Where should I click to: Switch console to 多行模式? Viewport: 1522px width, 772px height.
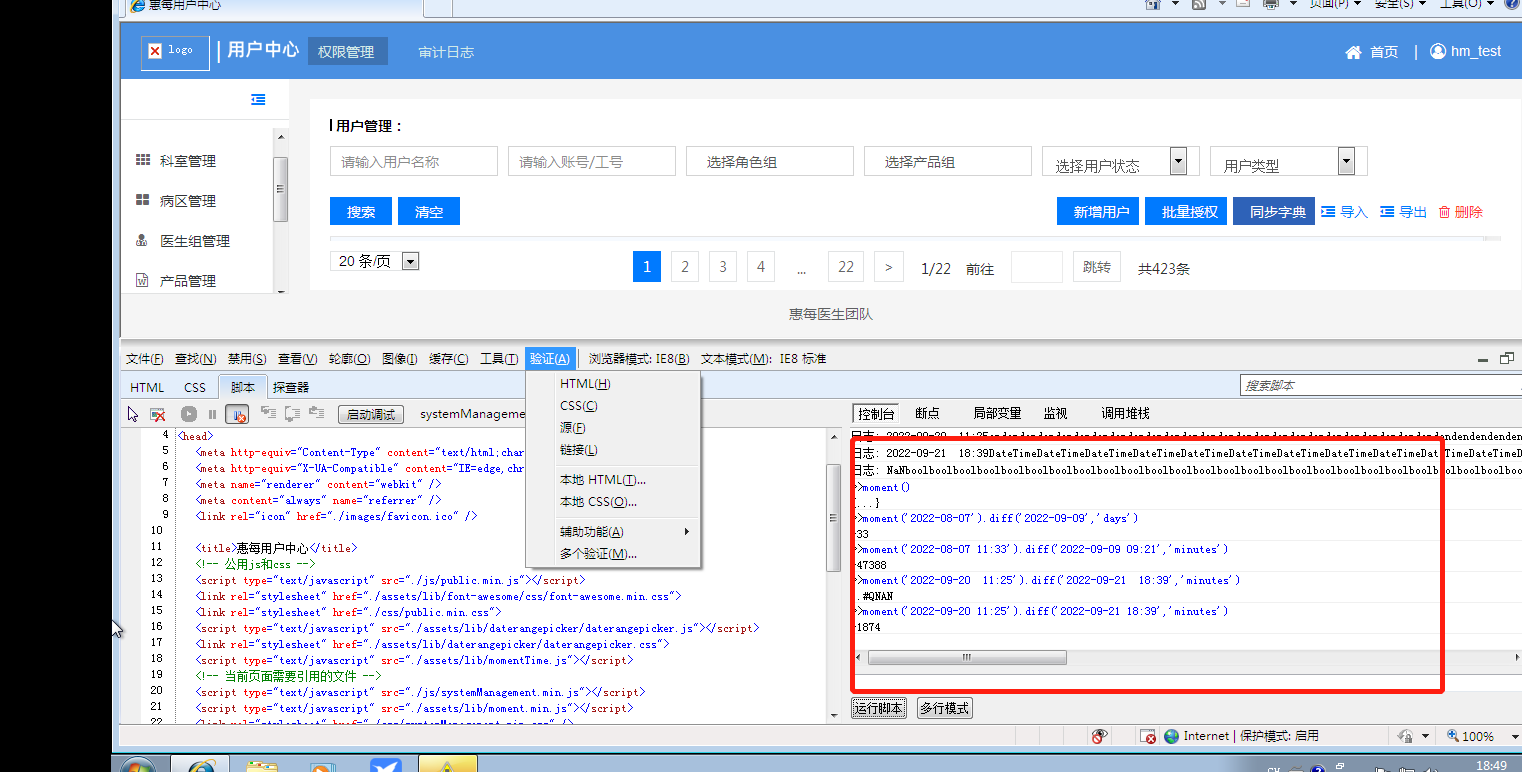[944, 708]
